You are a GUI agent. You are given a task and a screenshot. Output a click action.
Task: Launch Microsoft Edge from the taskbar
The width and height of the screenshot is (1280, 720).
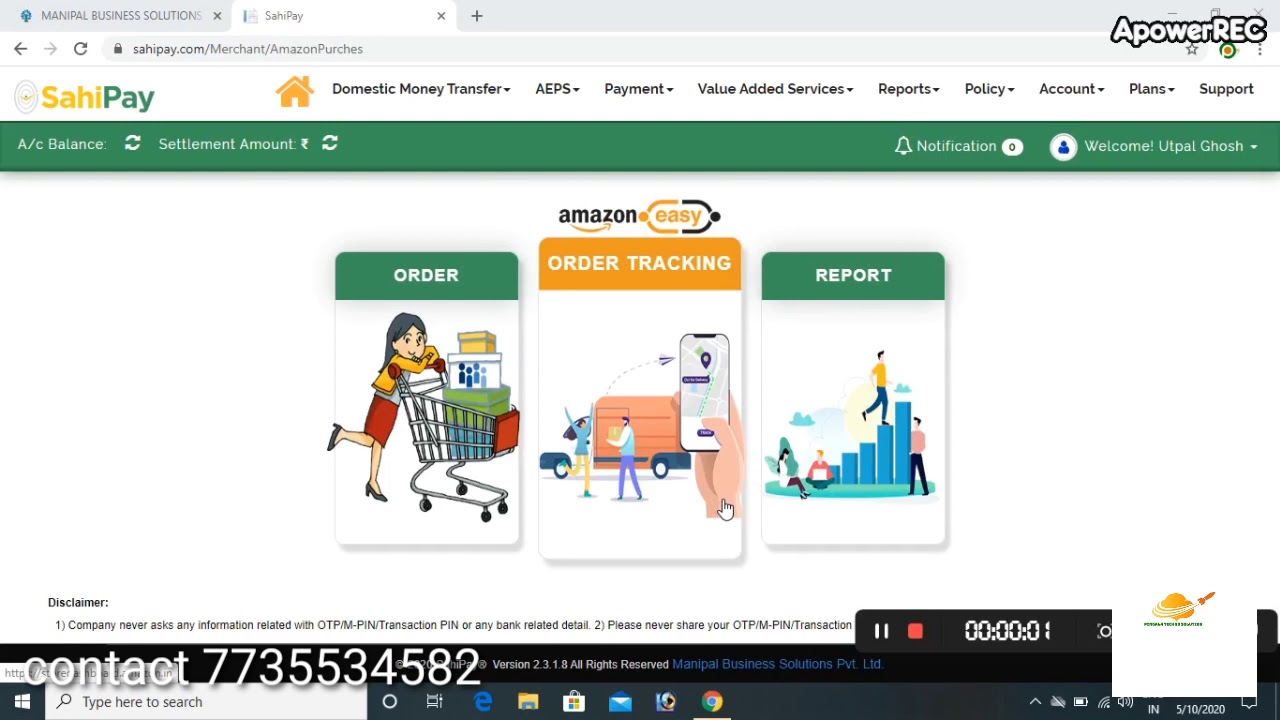tap(483, 702)
